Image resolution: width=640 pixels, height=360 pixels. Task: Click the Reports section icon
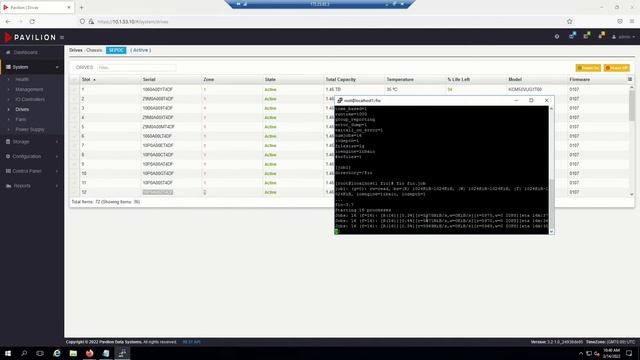click(x=8, y=186)
